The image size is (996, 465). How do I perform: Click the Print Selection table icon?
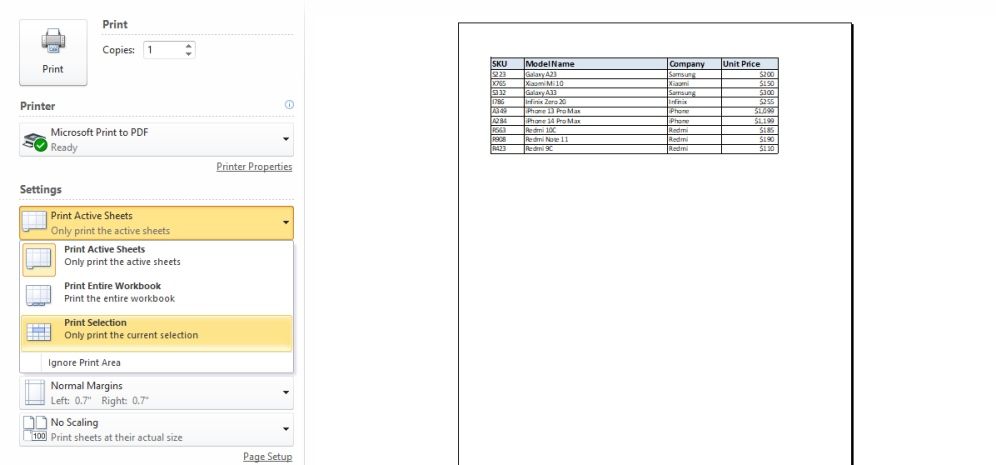pyautogui.click(x=39, y=332)
